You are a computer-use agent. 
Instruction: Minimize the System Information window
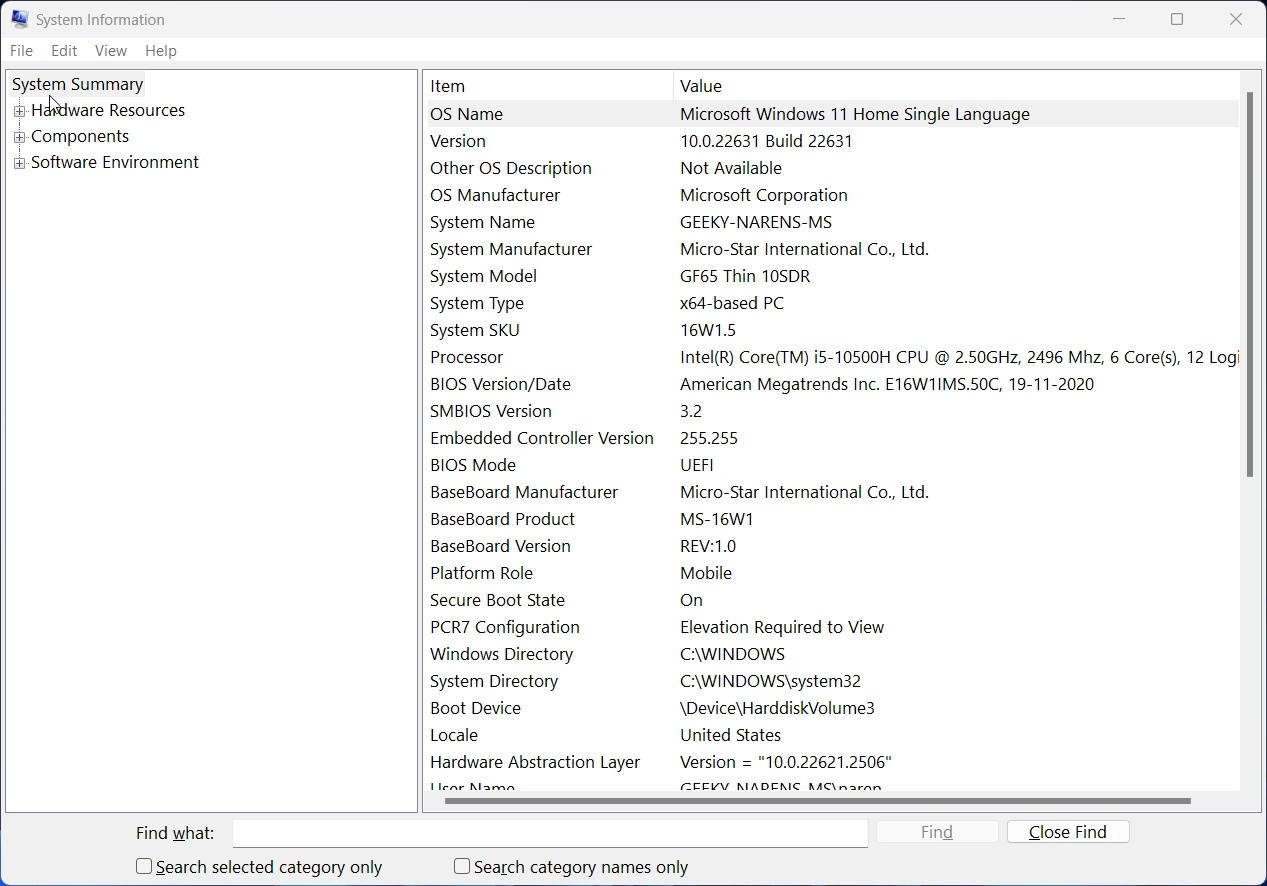pos(1119,19)
